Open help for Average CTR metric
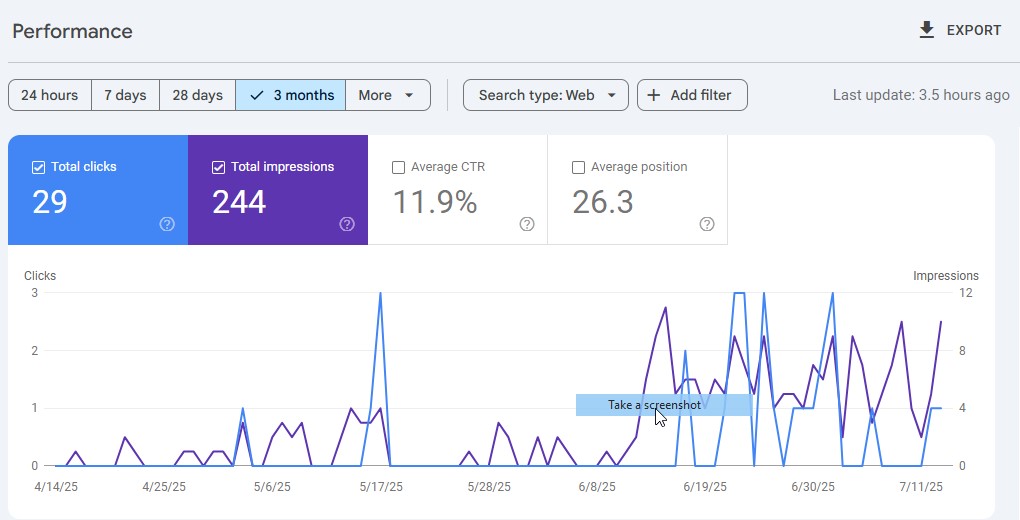This screenshot has width=1020, height=520. click(527, 225)
